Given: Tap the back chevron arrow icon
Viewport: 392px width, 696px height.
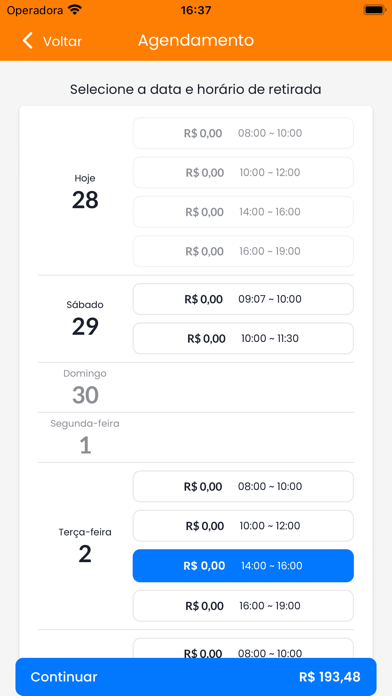Looking at the screenshot, I should (x=28, y=40).
